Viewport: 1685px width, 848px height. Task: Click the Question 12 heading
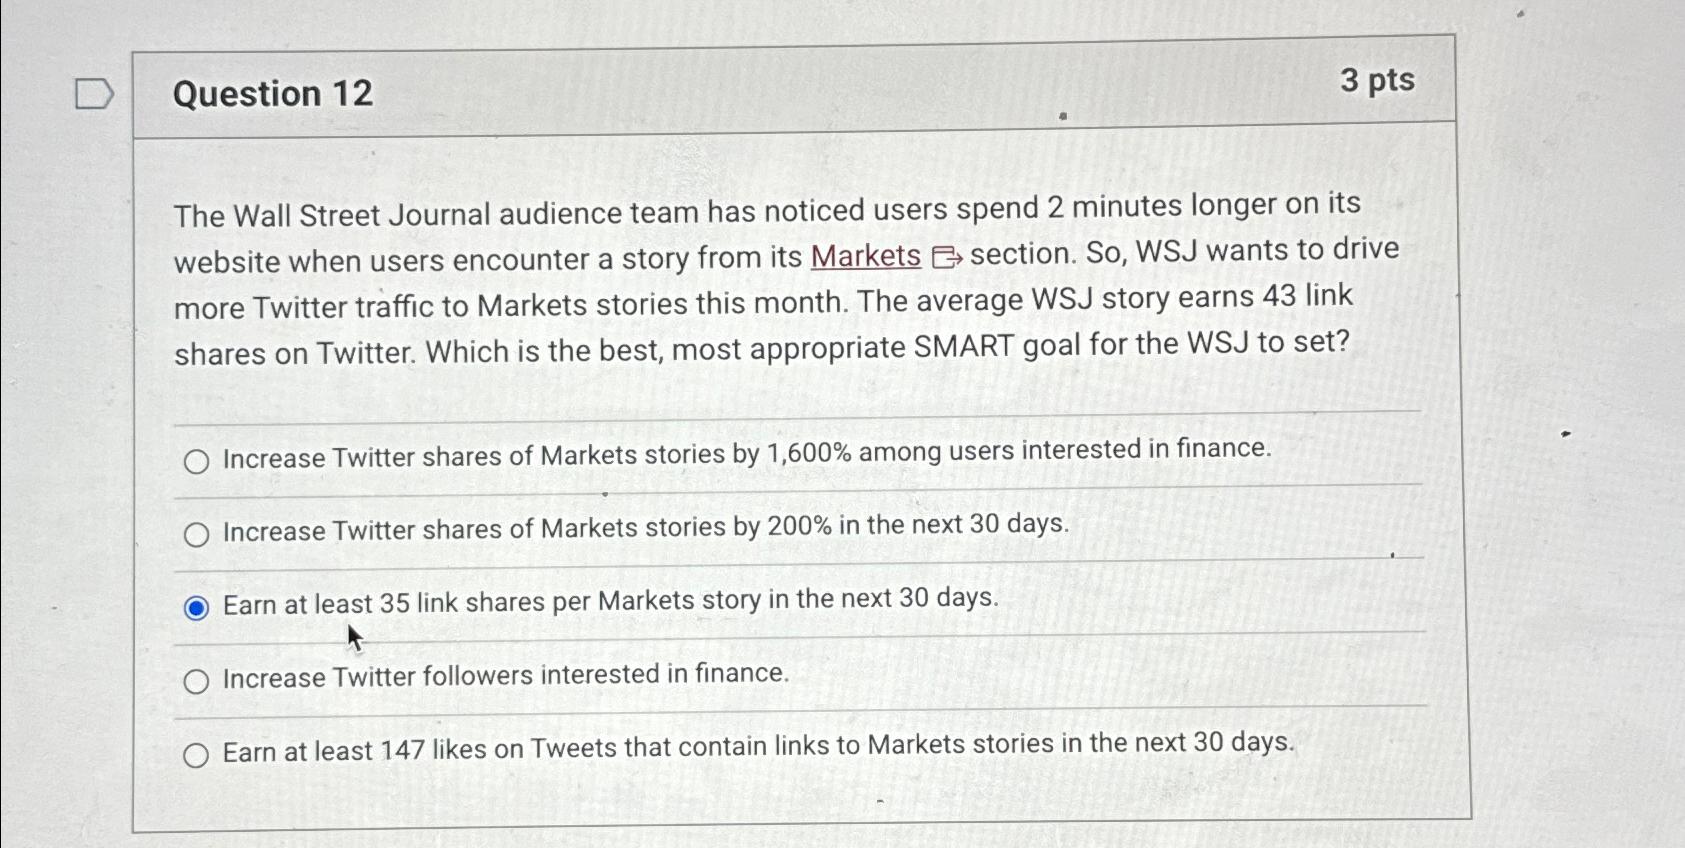coord(273,94)
